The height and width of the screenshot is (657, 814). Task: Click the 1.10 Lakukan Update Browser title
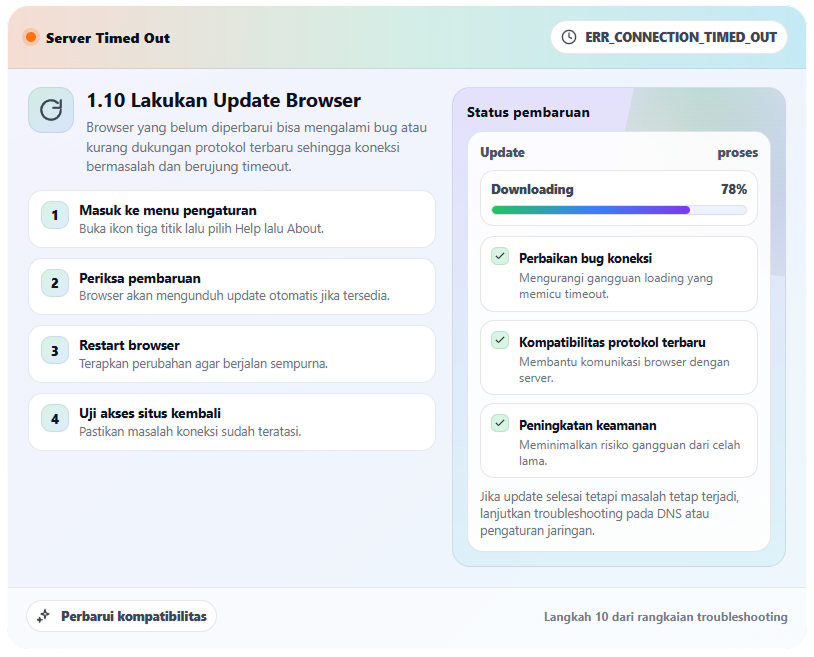pyautogui.click(x=224, y=100)
